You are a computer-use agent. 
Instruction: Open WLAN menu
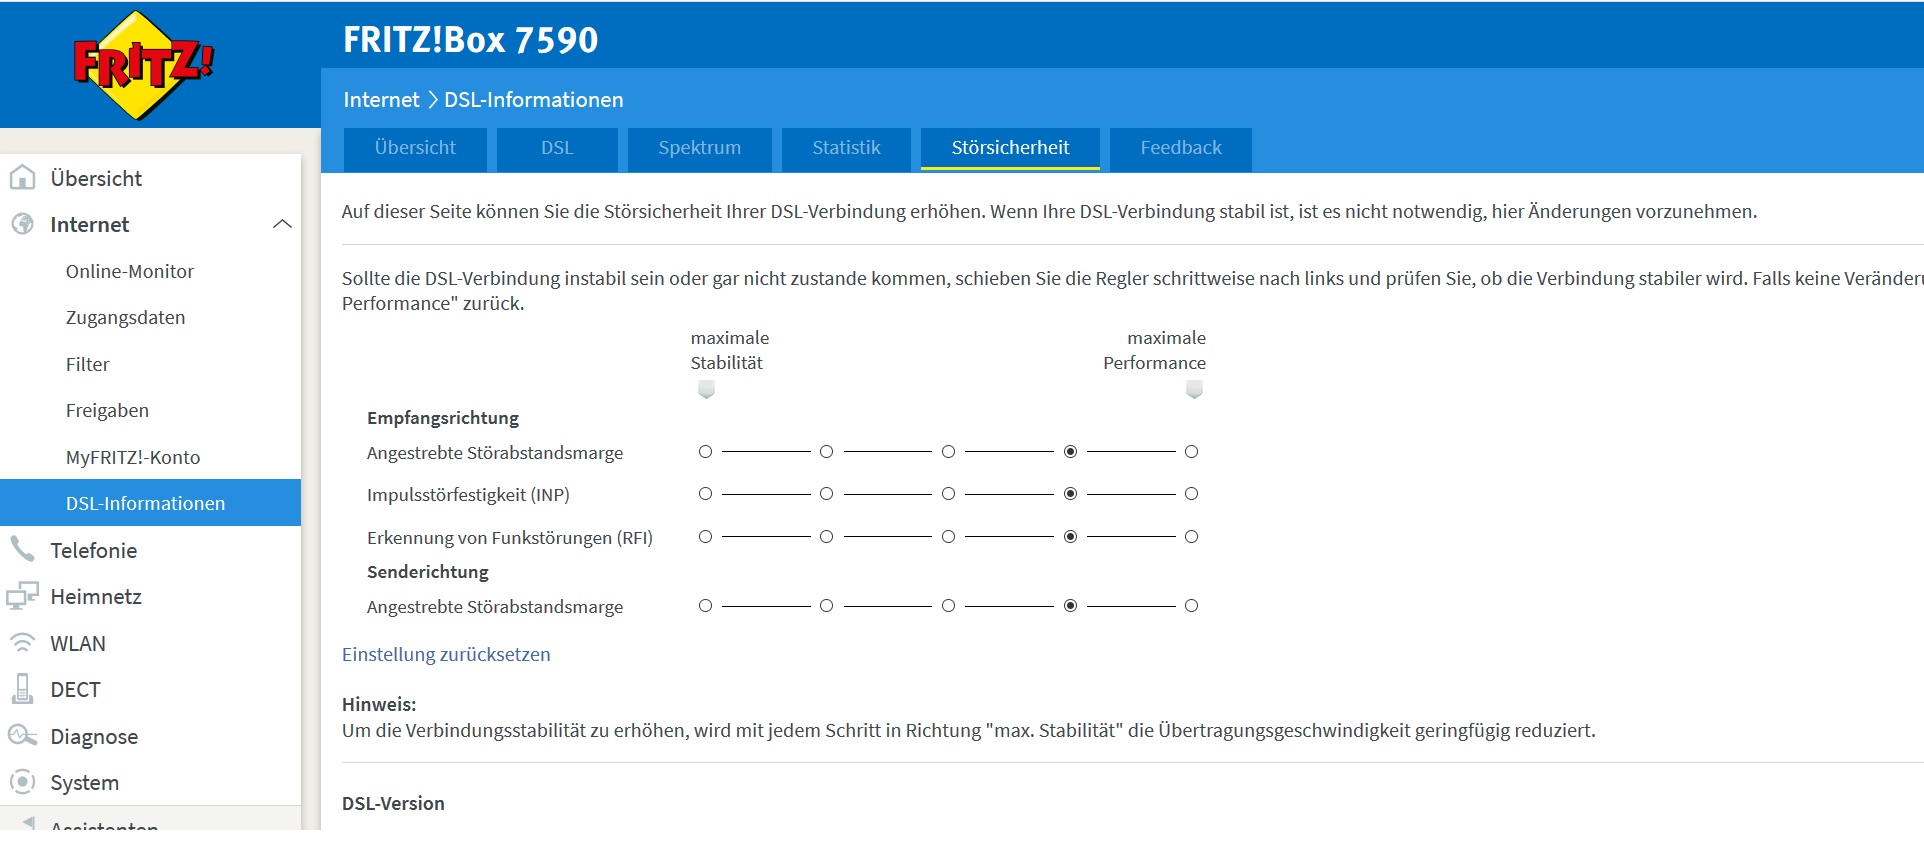pyautogui.click(x=78, y=643)
